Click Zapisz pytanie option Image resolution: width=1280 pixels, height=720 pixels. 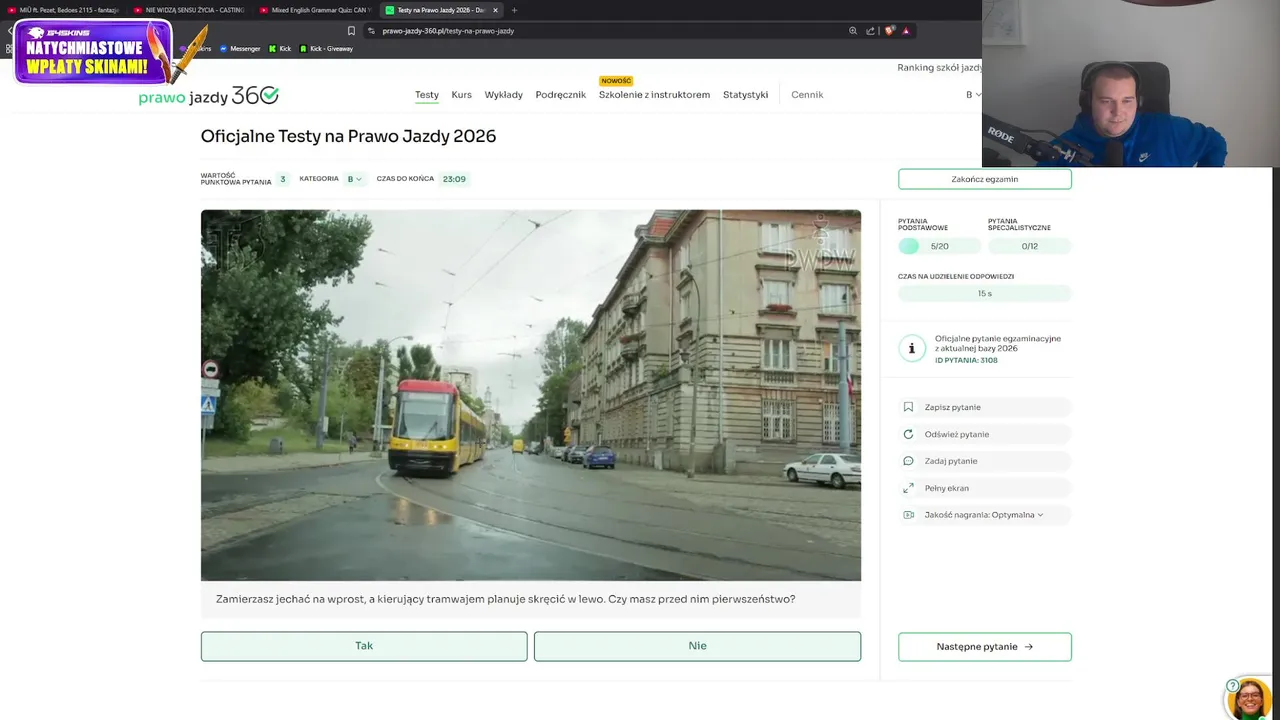point(985,407)
